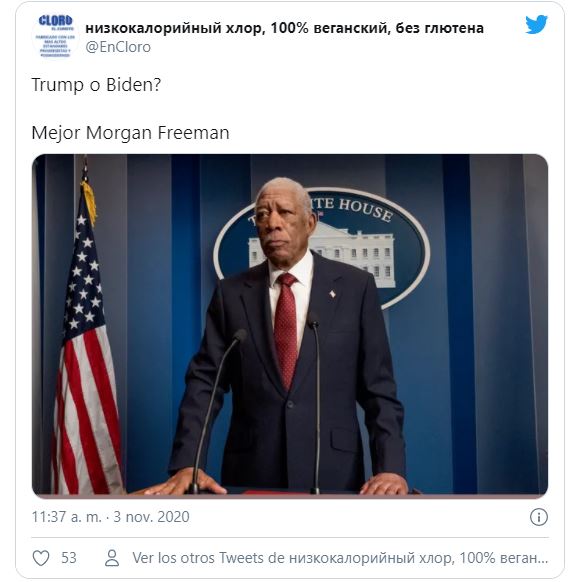
Task: Click the "без глютена" part of the name
Action: pyautogui.click(x=440, y=28)
